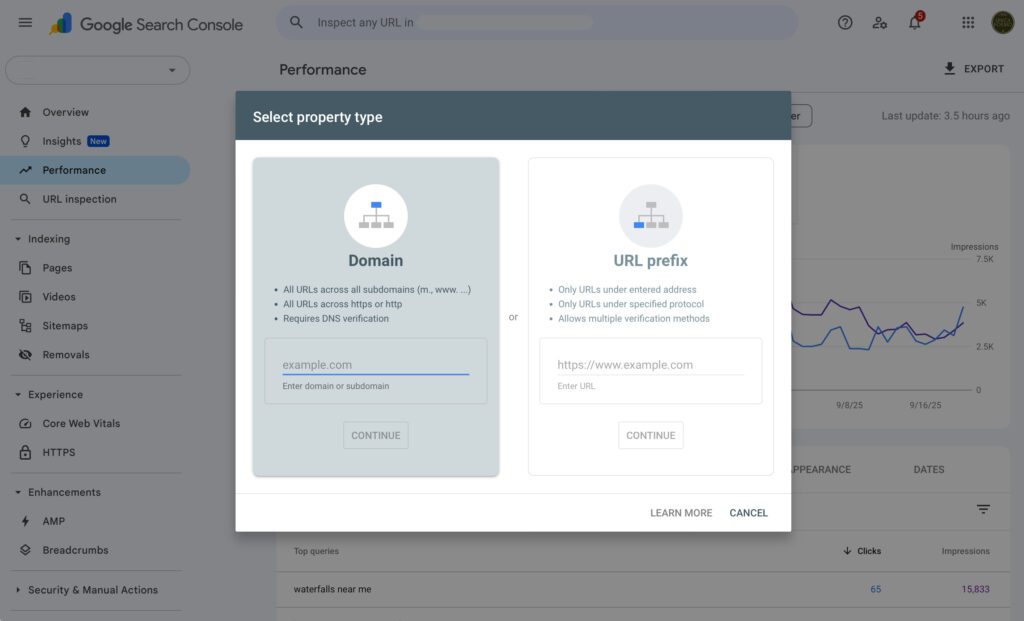The width and height of the screenshot is (1024, 621).
Task: Collapse the Indexing section
Action: (x=19, y=239)
